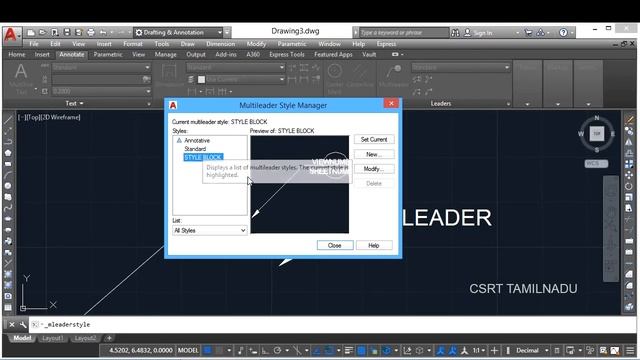Select the Annotative style in list
Viewport: 640px width, 360px height.
[197, 140]
